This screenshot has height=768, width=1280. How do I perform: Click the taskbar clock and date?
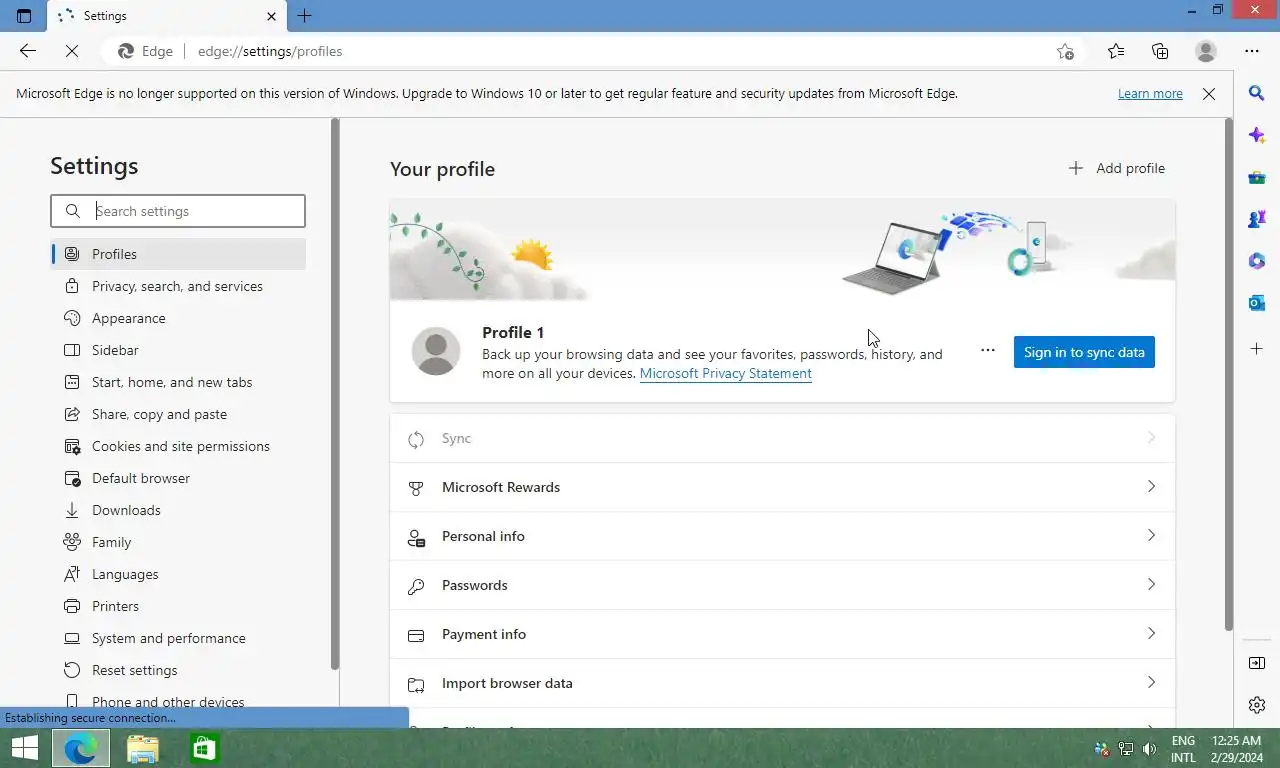1236,749
